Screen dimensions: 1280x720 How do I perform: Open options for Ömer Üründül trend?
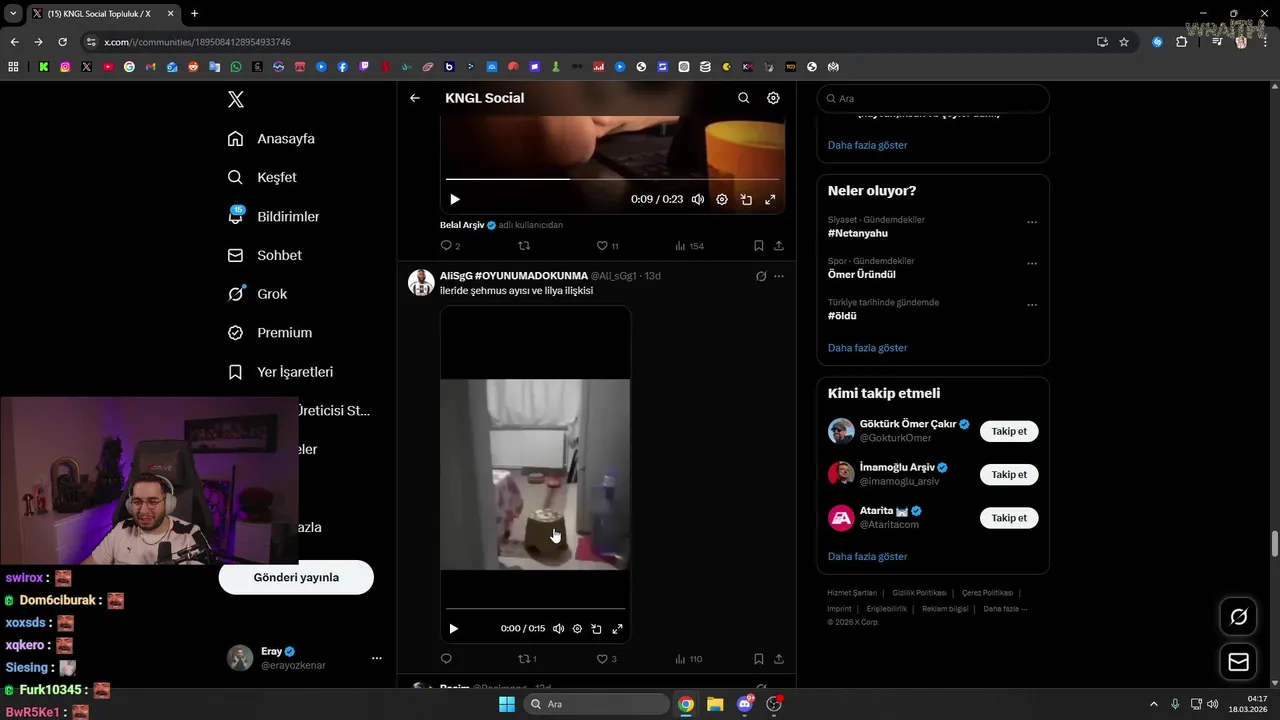pyautogui.click(x=1032, y=264)
